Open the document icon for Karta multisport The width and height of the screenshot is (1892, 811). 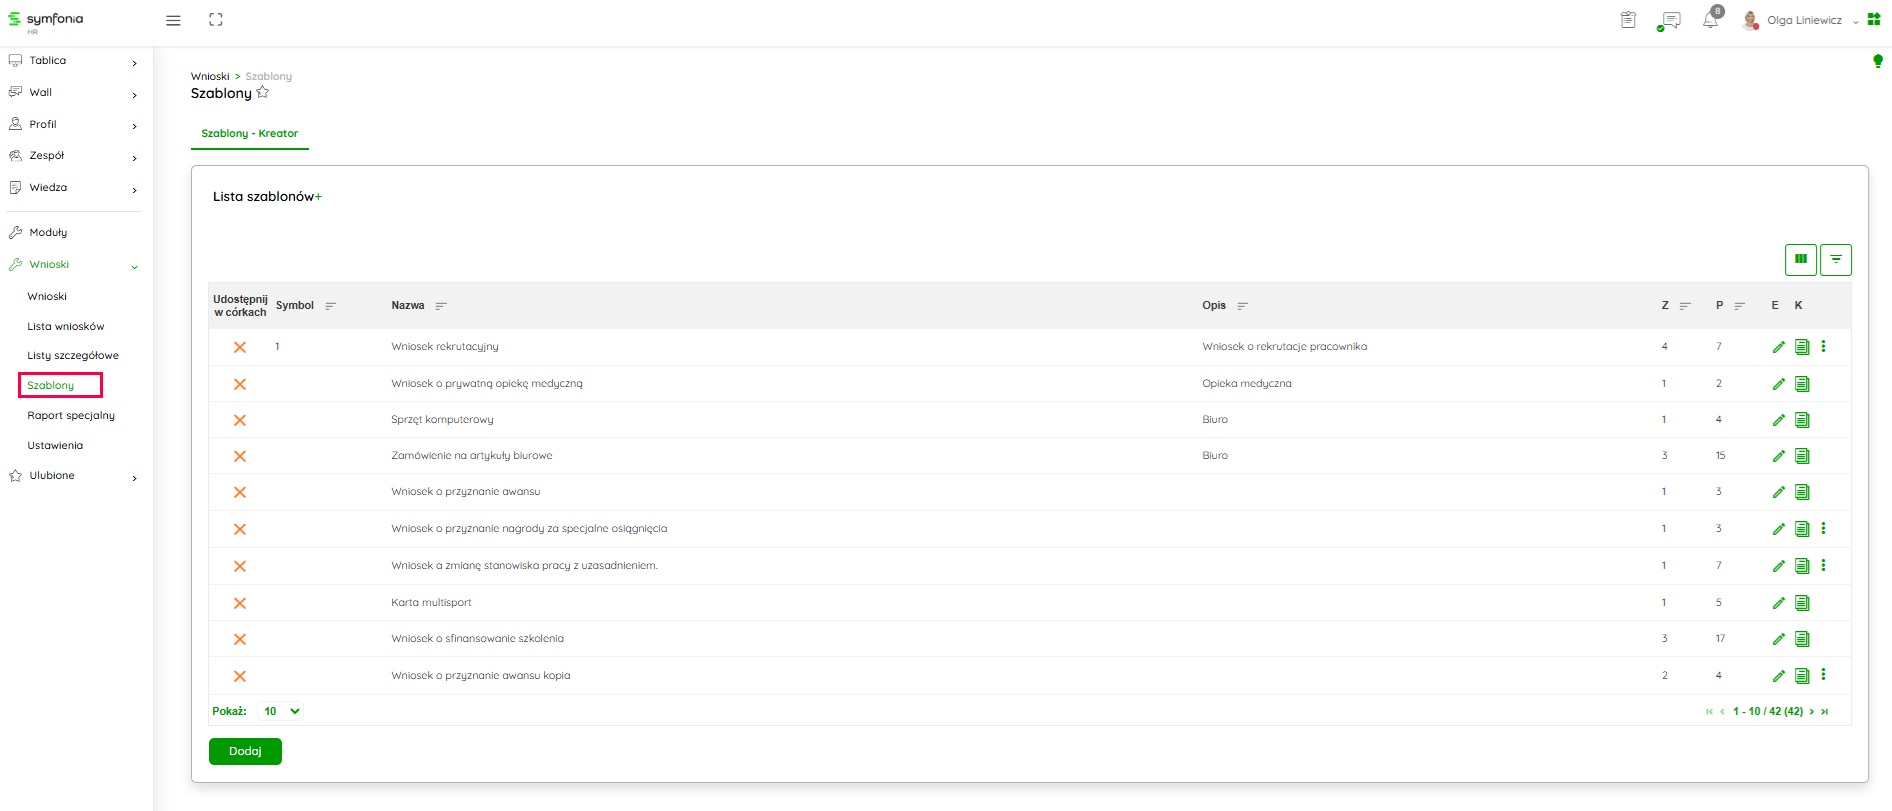pyautogui.click(x=1801, y=603)
